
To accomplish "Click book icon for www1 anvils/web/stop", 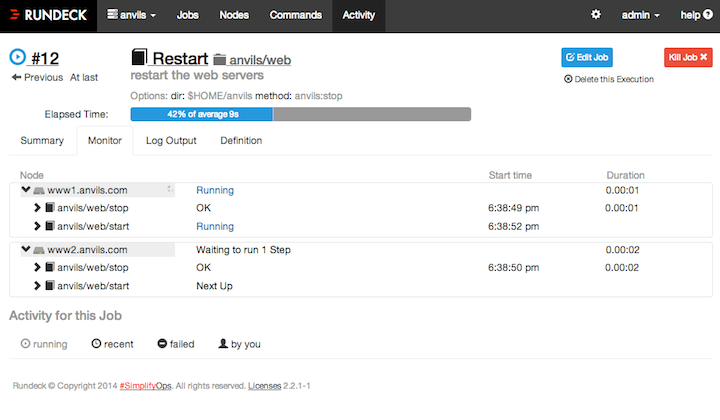I will [x=50, y=207].
